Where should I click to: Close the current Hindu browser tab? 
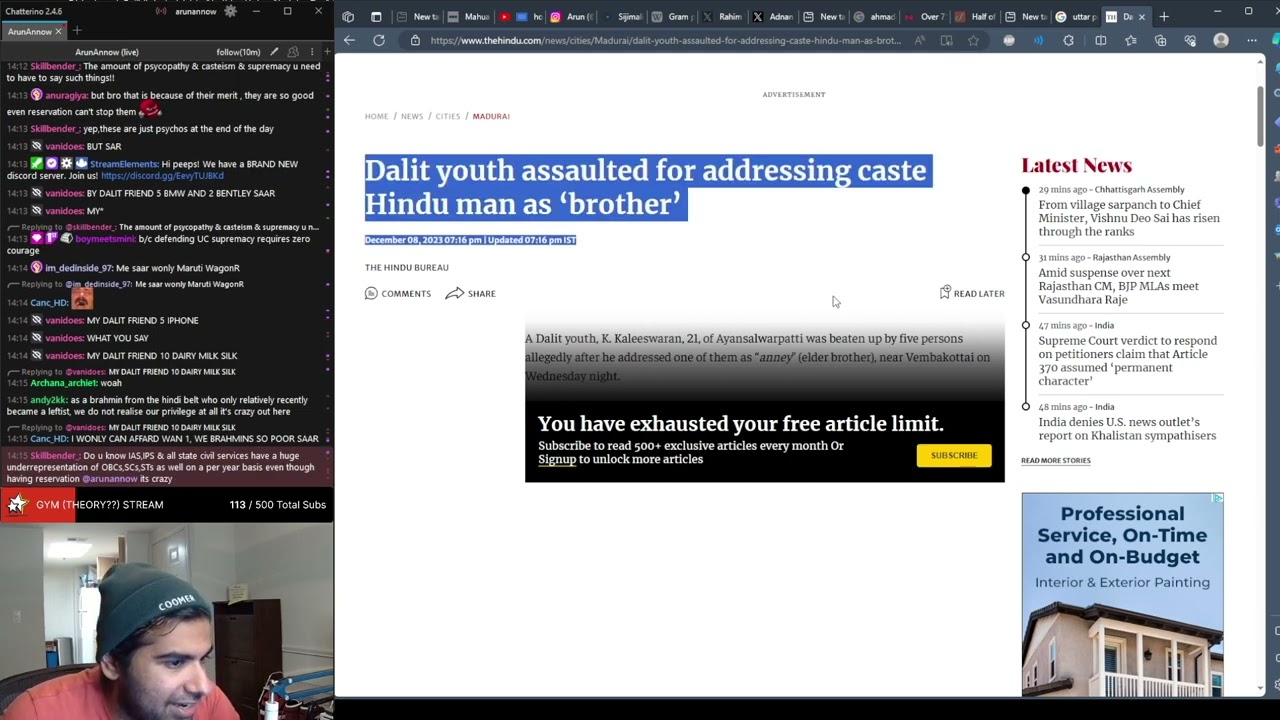1140,17
